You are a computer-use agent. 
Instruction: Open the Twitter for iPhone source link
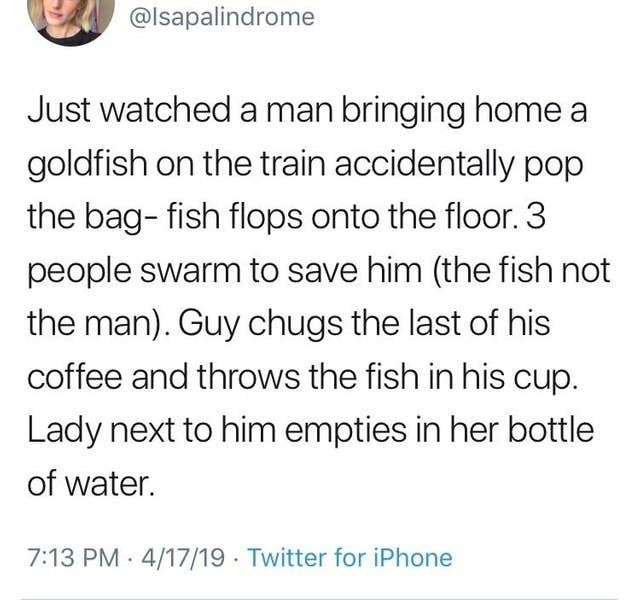click(350, 557)
